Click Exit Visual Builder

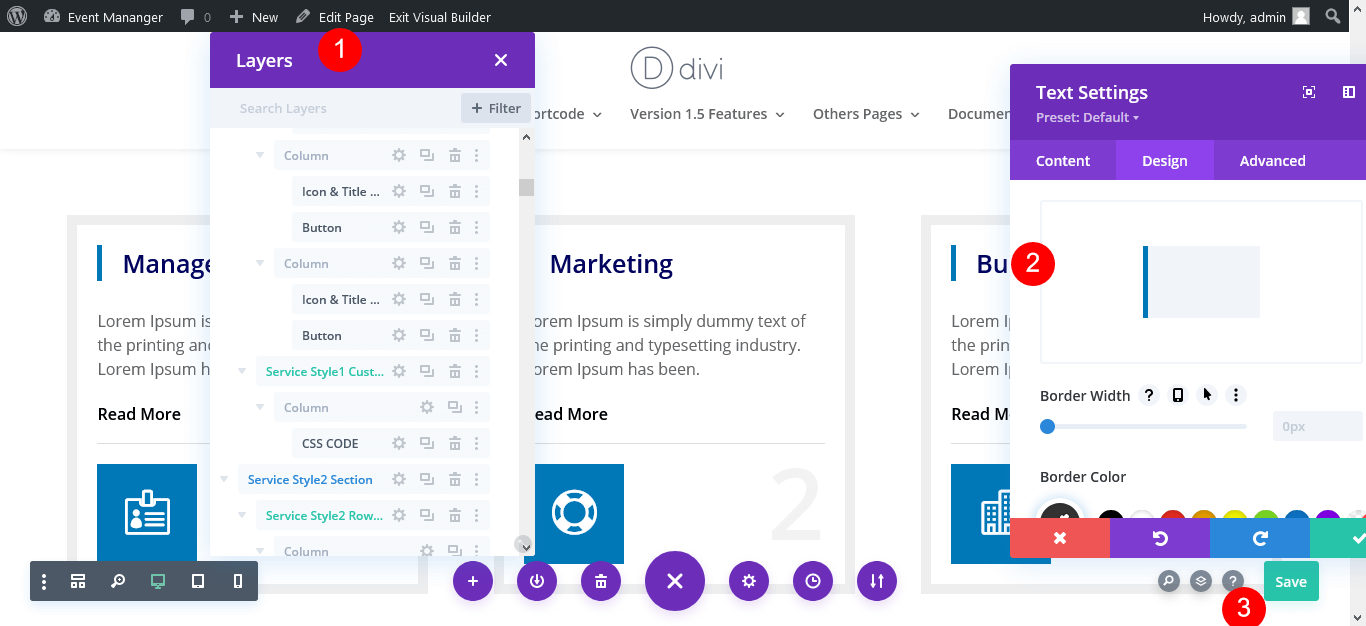pyautogui.click(x=440, y=16)
